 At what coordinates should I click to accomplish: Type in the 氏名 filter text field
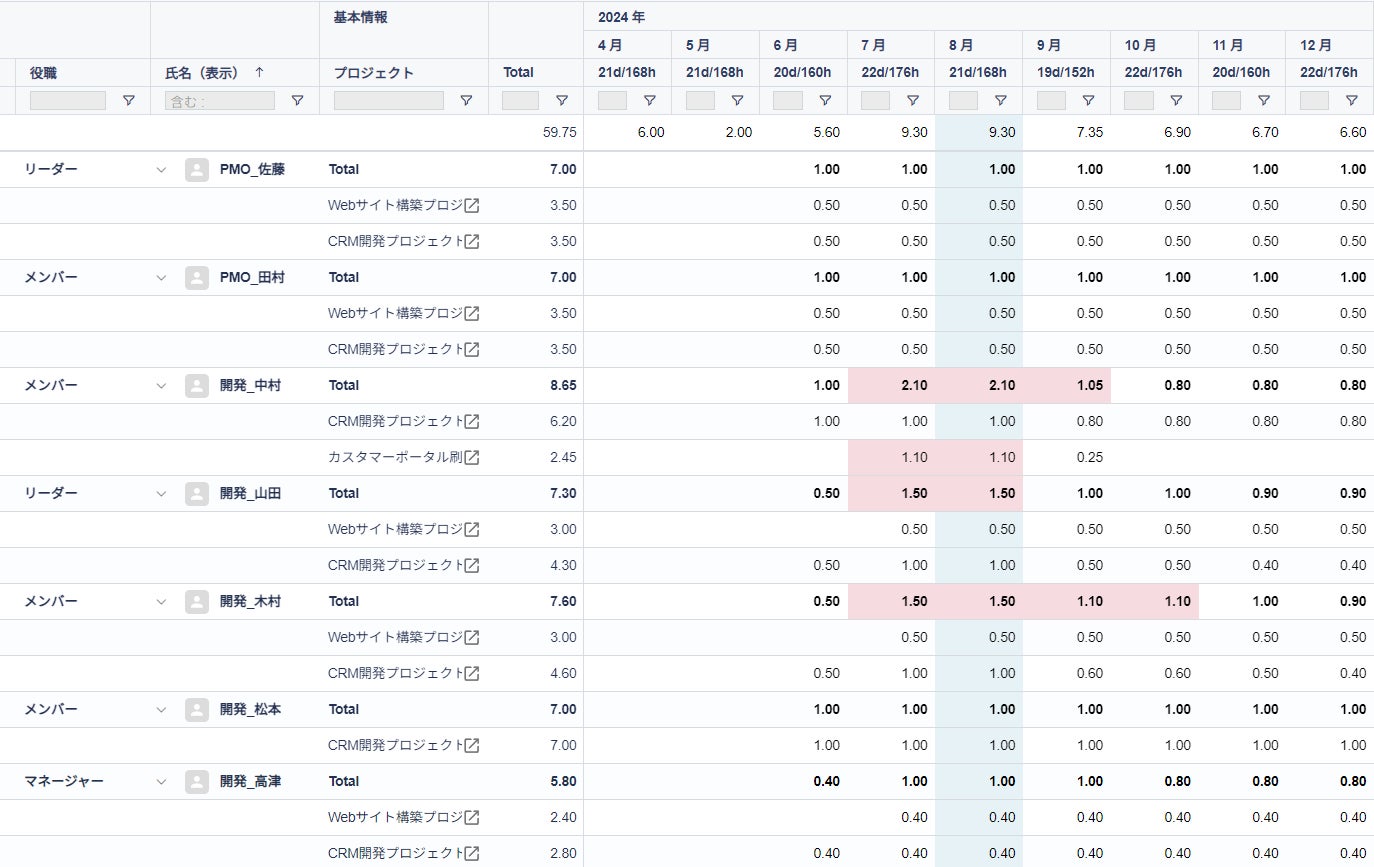point(219,101)
